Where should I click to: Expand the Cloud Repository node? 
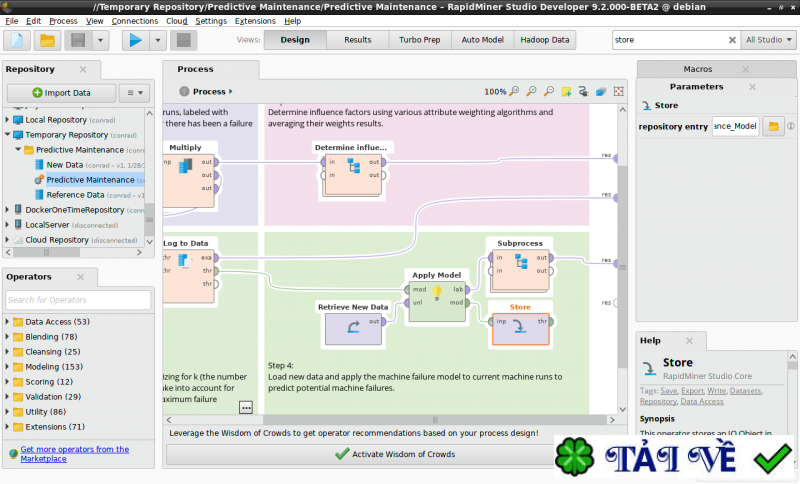pyautogui.click(x=7, y=240)
